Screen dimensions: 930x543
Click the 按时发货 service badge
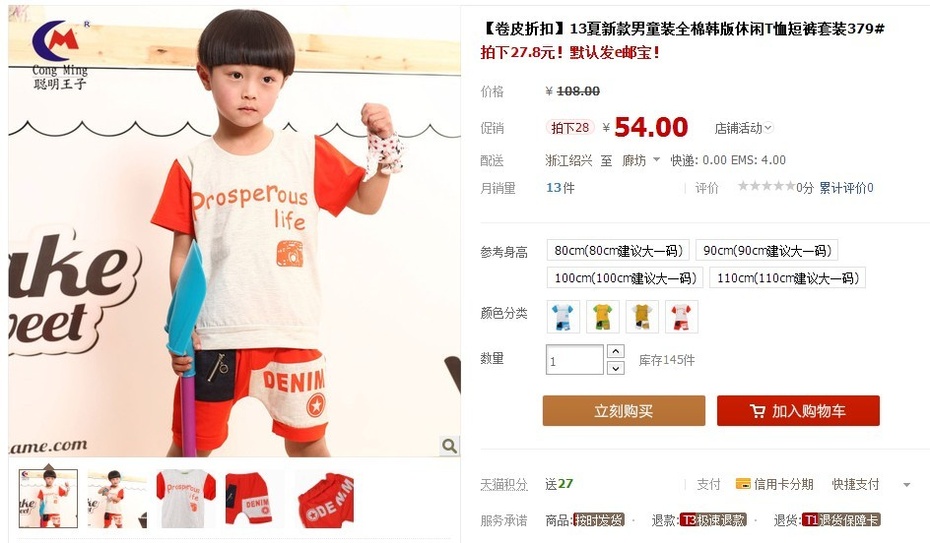(x=598, y=520)
